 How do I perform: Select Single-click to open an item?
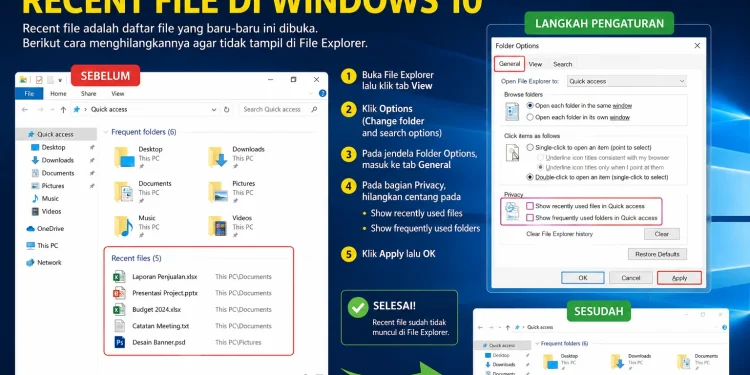[530, 147]
